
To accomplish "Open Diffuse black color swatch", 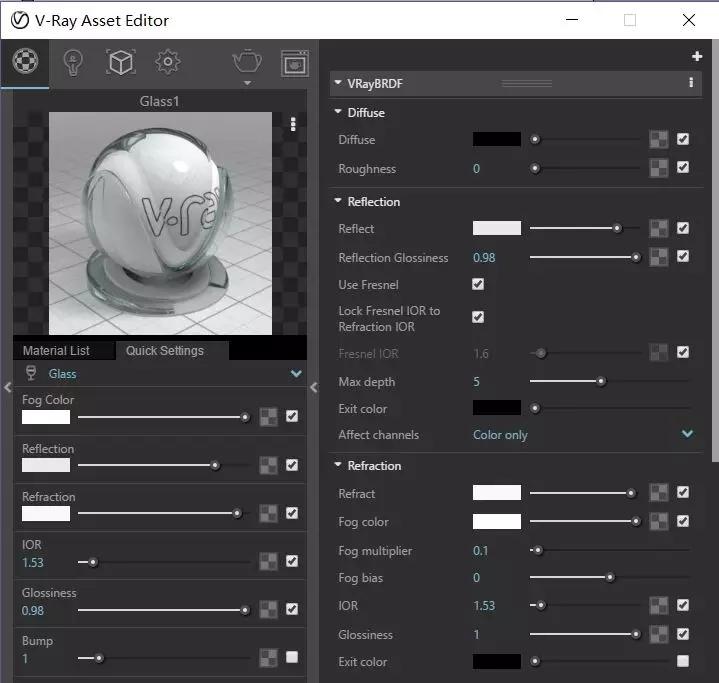I will [x=497, y=139].
